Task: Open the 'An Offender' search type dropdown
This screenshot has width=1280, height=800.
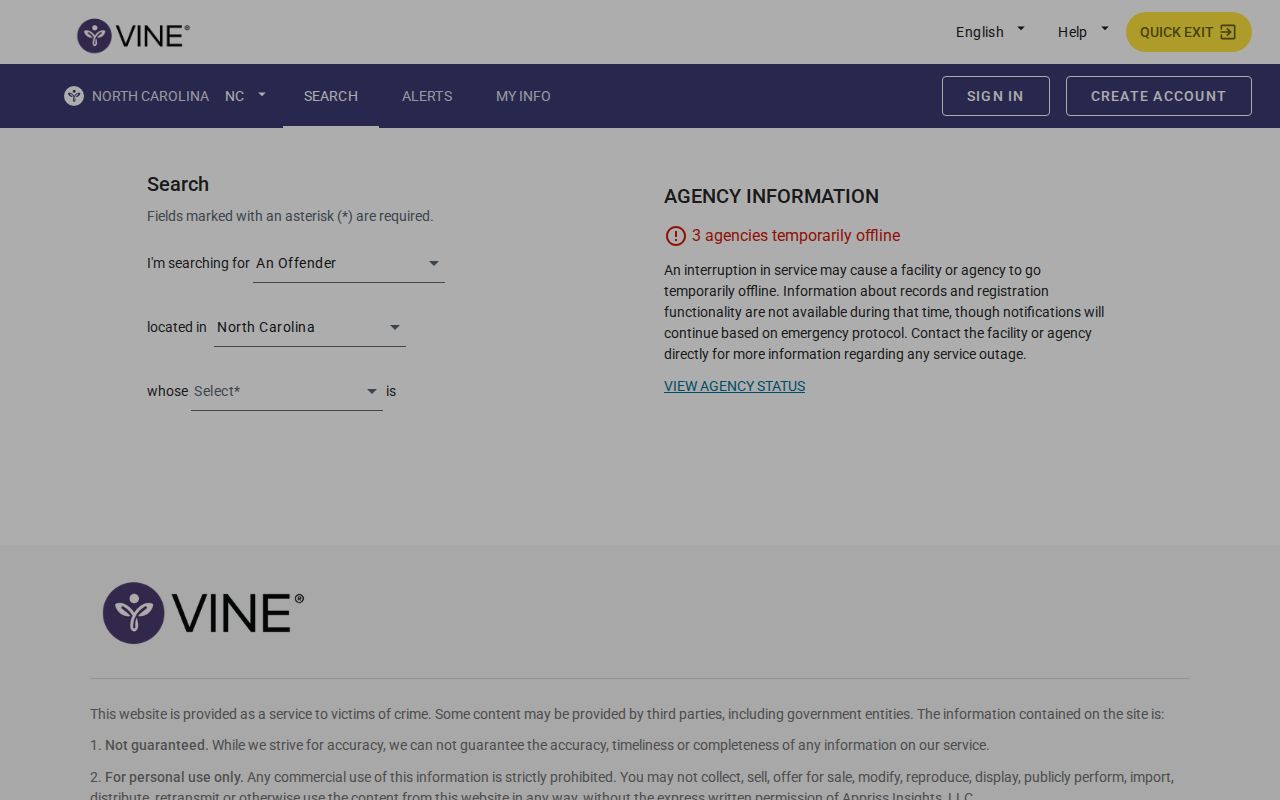Action: click(x=348, y=263)
